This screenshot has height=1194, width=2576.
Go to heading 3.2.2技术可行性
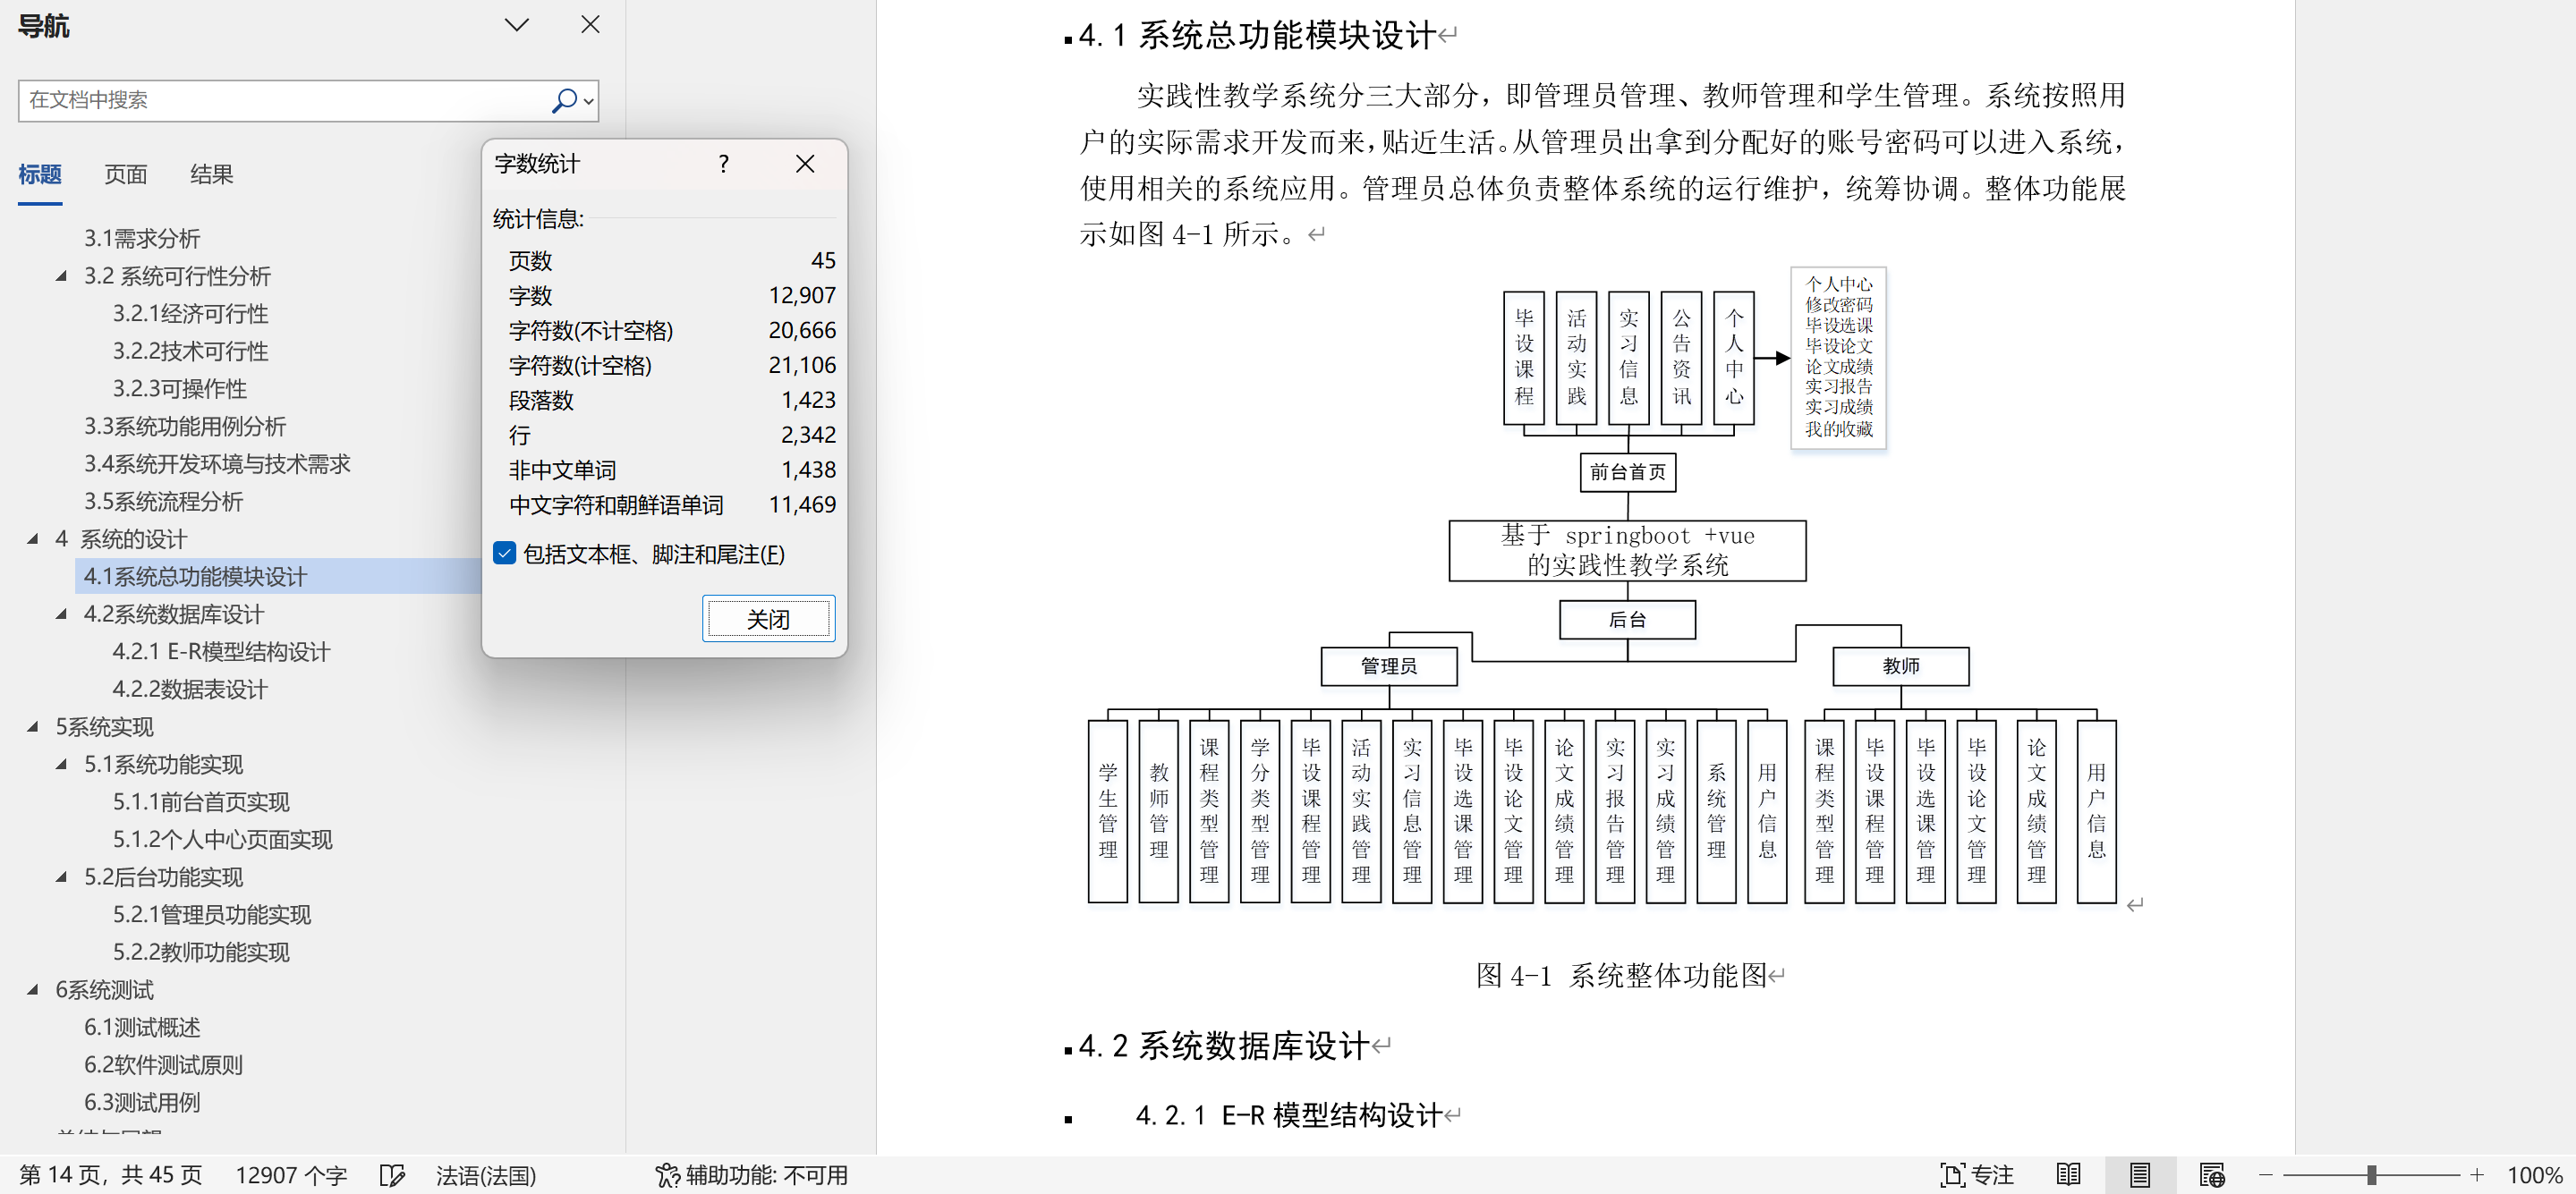190,351
